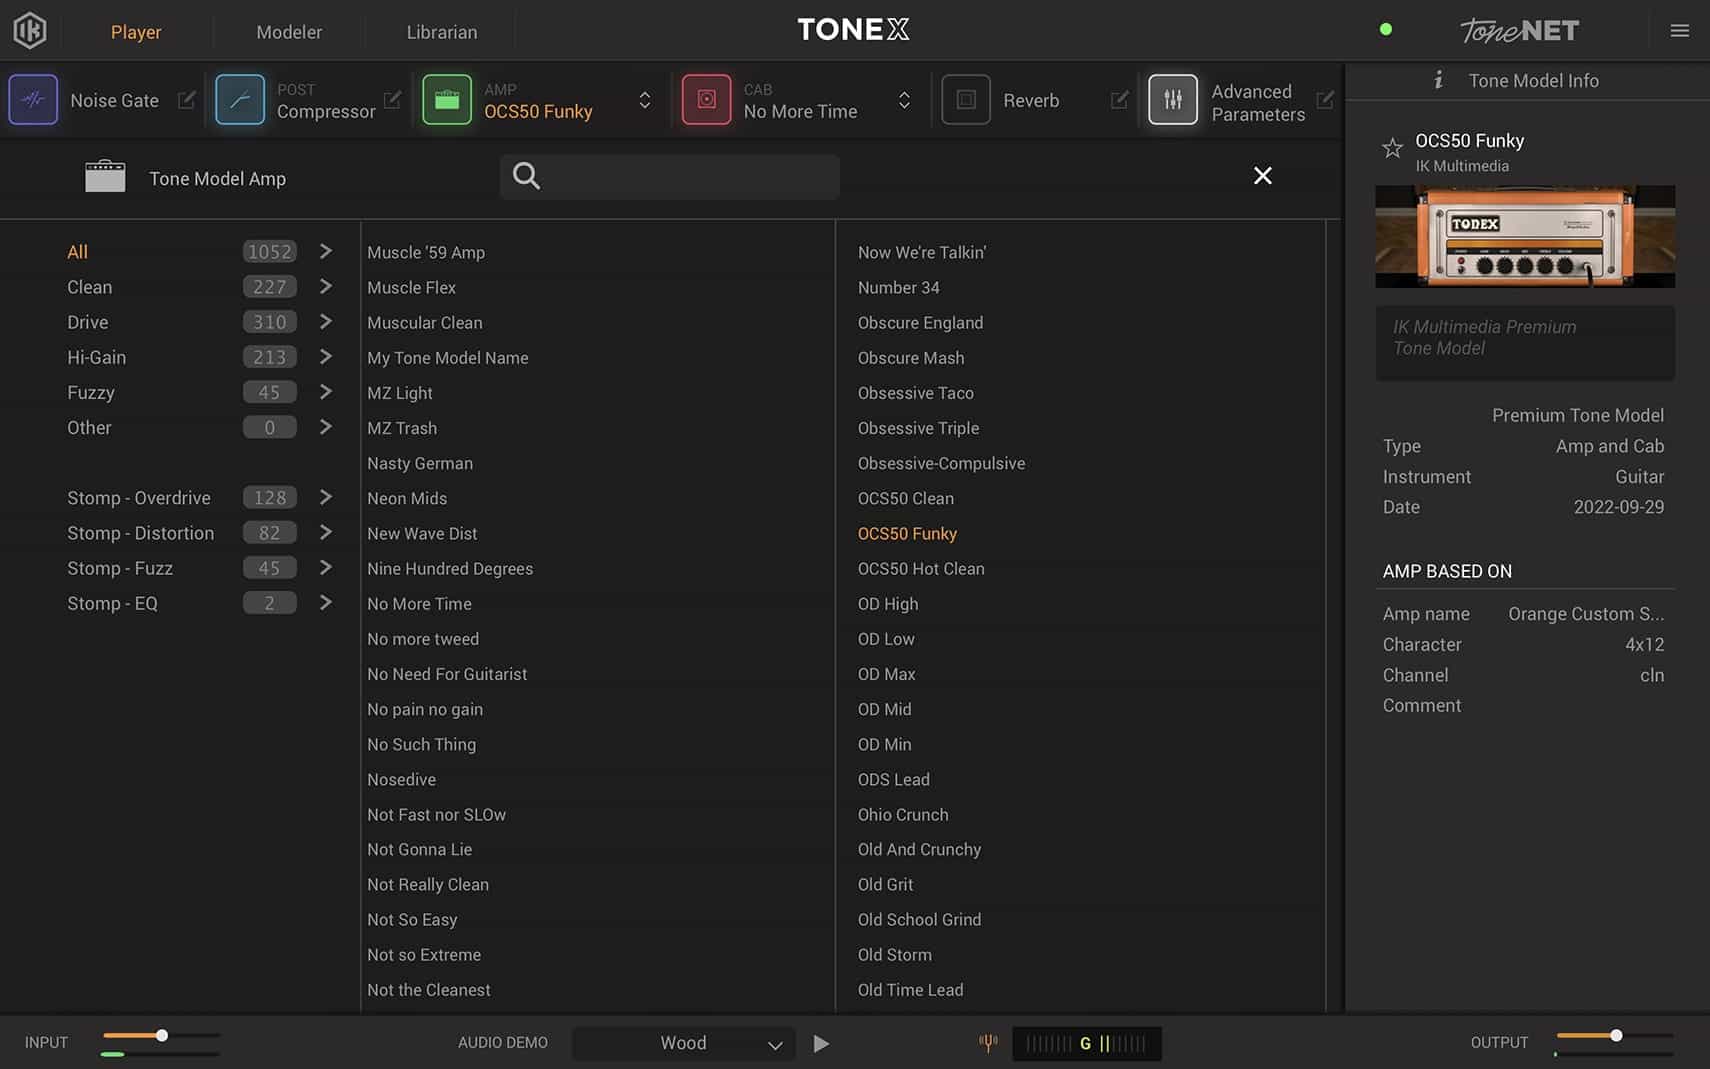Select the Hi-Gain category
1710x1069 pixels.
97,357
